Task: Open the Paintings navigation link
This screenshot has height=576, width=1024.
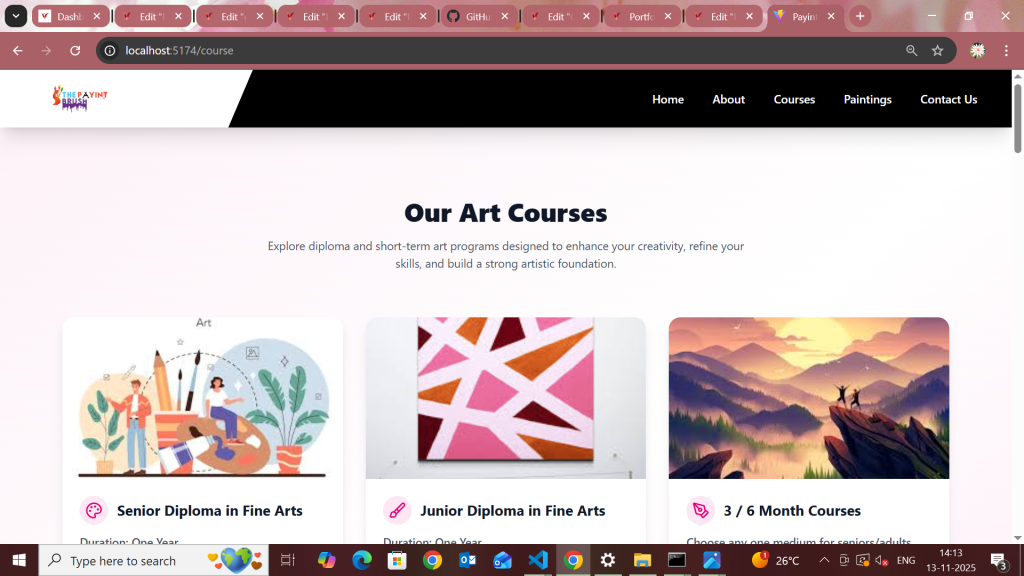Action: click(x=867, y=99)
